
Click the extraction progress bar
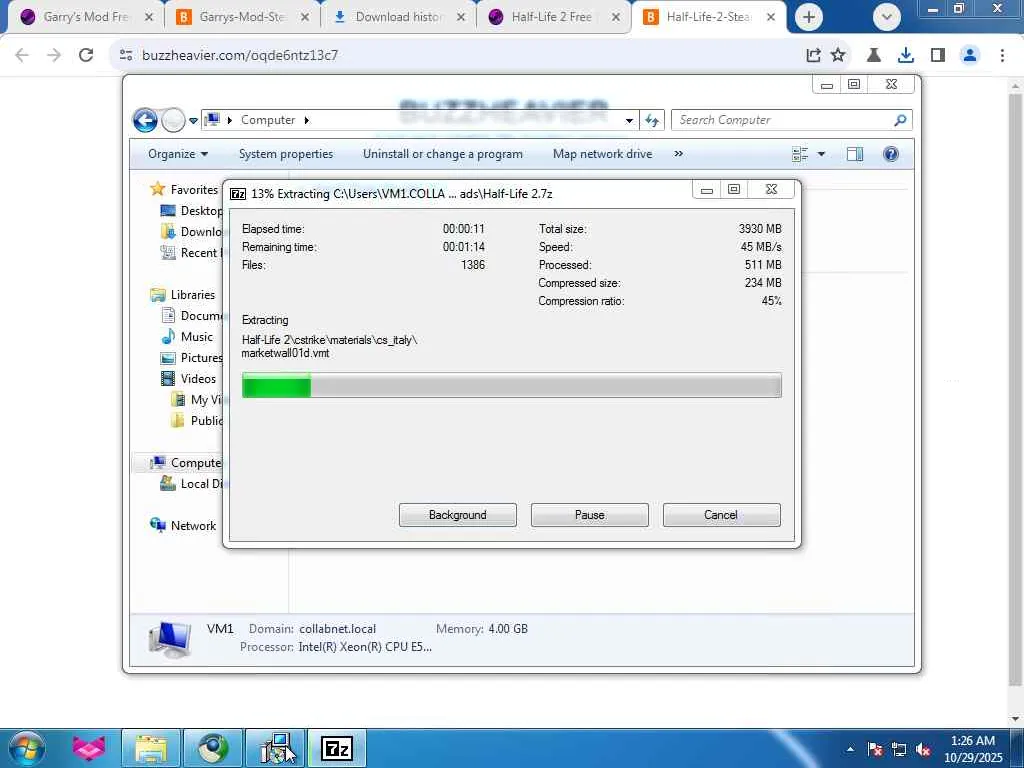click(511, 385)
